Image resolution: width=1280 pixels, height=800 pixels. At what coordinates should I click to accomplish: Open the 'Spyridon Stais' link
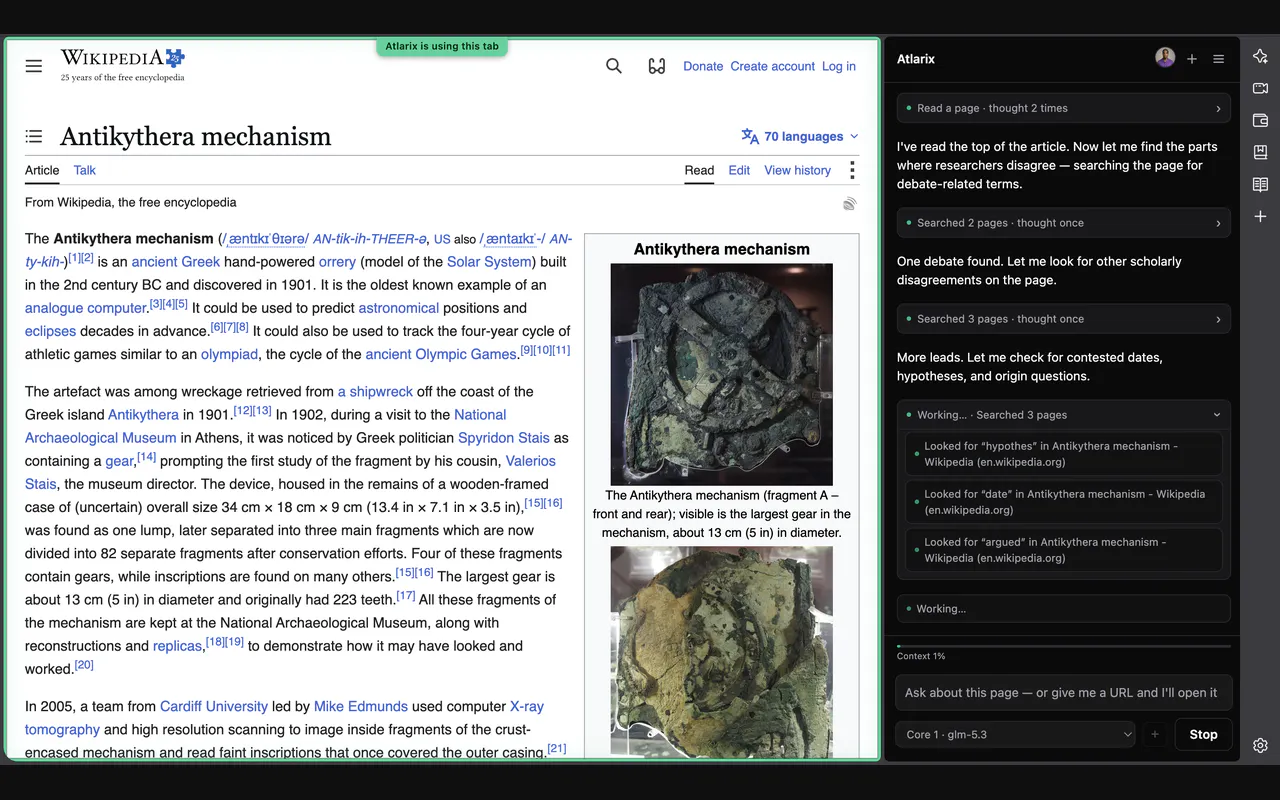click(x=504, y=438)
